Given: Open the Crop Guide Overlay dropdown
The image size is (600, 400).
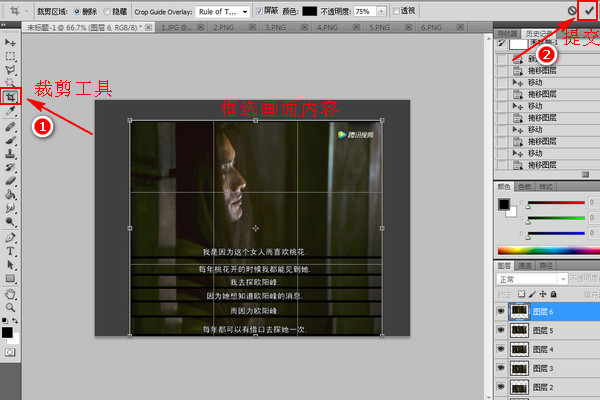Looking at the screenshot, I should click(x=223, y=12).
